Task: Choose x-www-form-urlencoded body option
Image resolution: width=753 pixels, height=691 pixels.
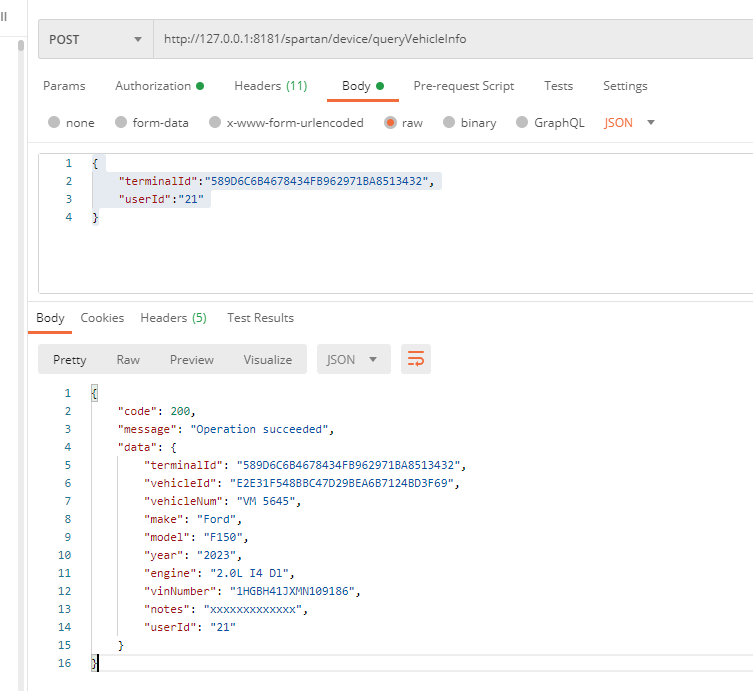Action: (x=214, y=123)
